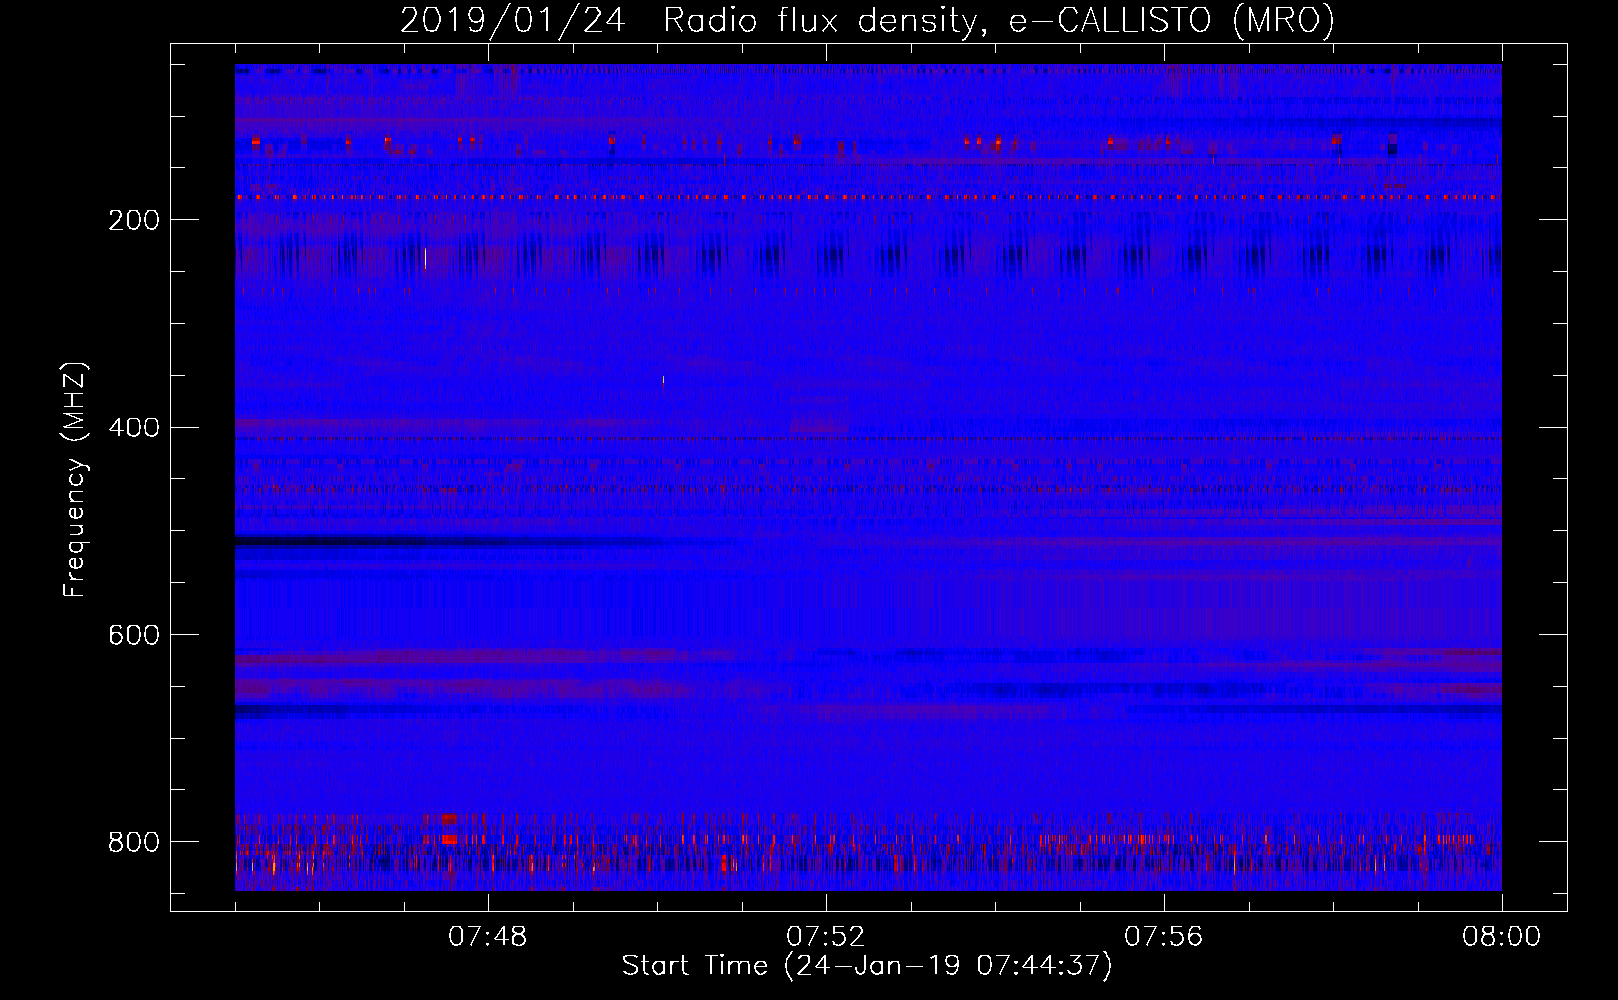Image resolution: width=1618 pixels, height=1000 pixels.
Task: Click the 400 frequency tick label
Action: pos(133,428)
